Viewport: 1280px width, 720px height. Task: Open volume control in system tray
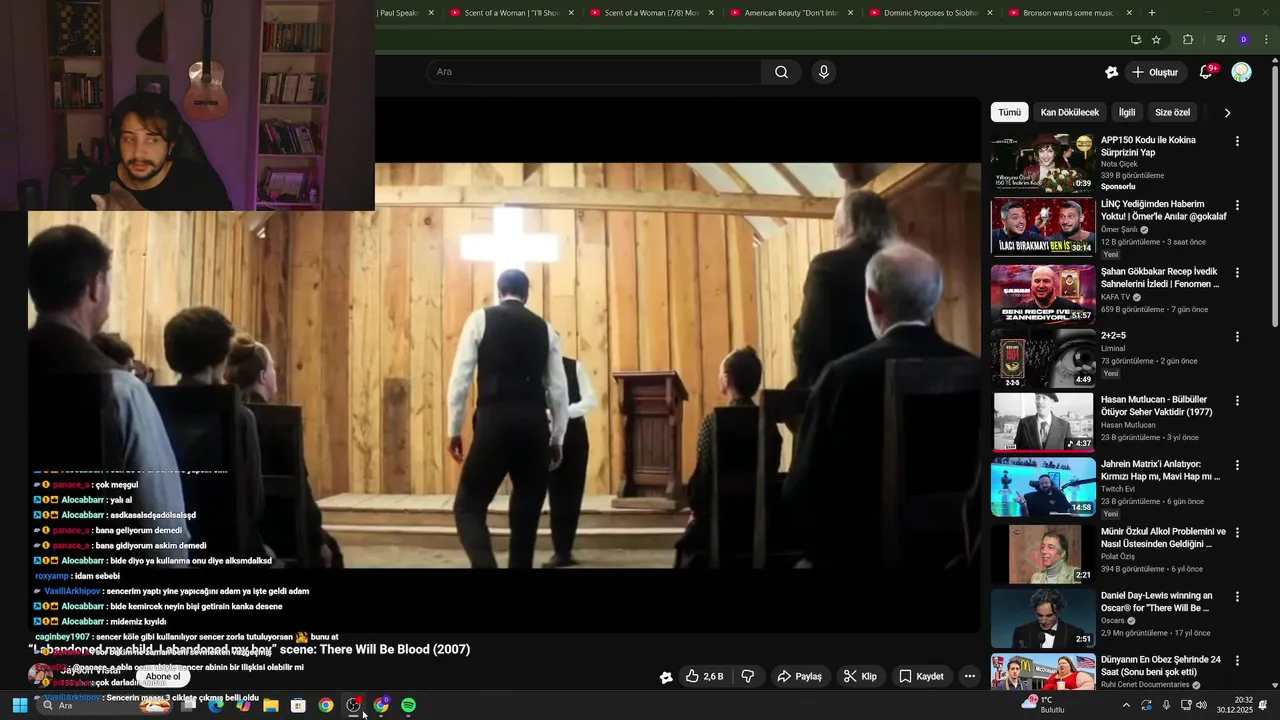(1201, 705)
